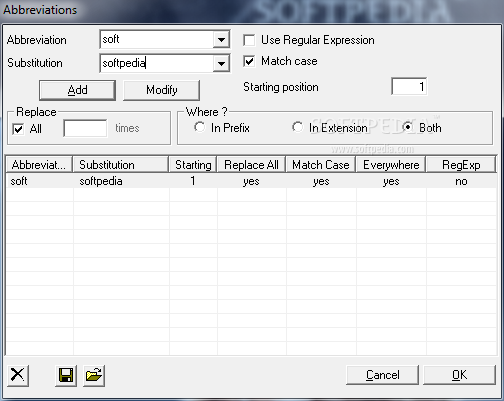
Task: Open the Abbreviation dropdown arrow
Action: click(221, 40)
